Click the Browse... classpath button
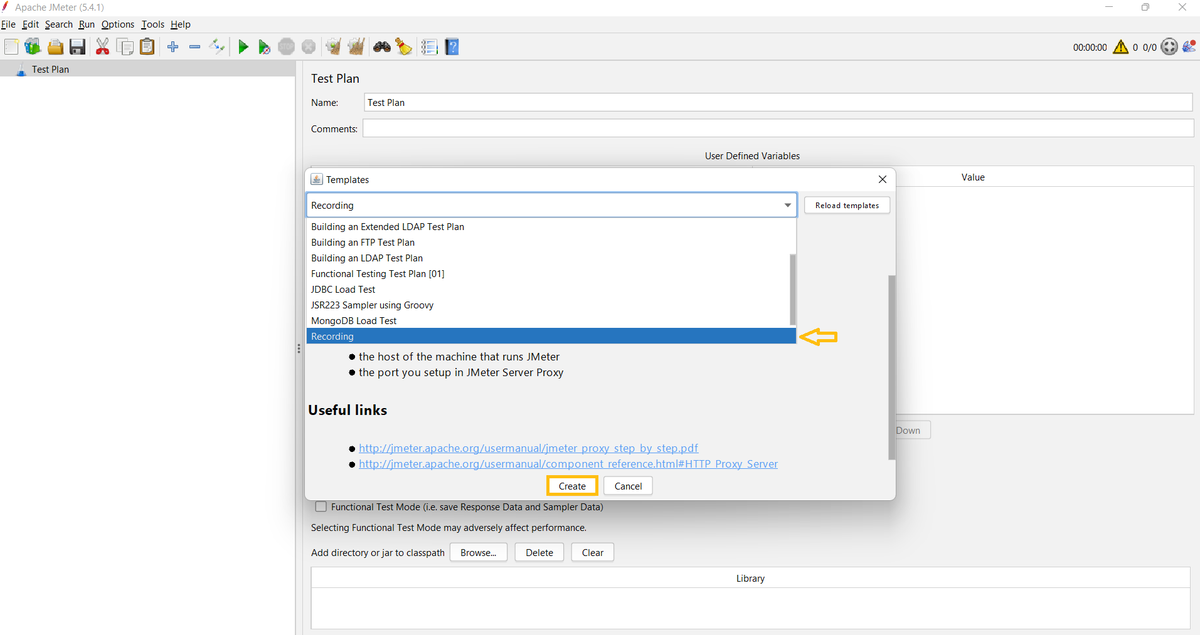This screenshot has width=1200, height=635. point(478,552)
